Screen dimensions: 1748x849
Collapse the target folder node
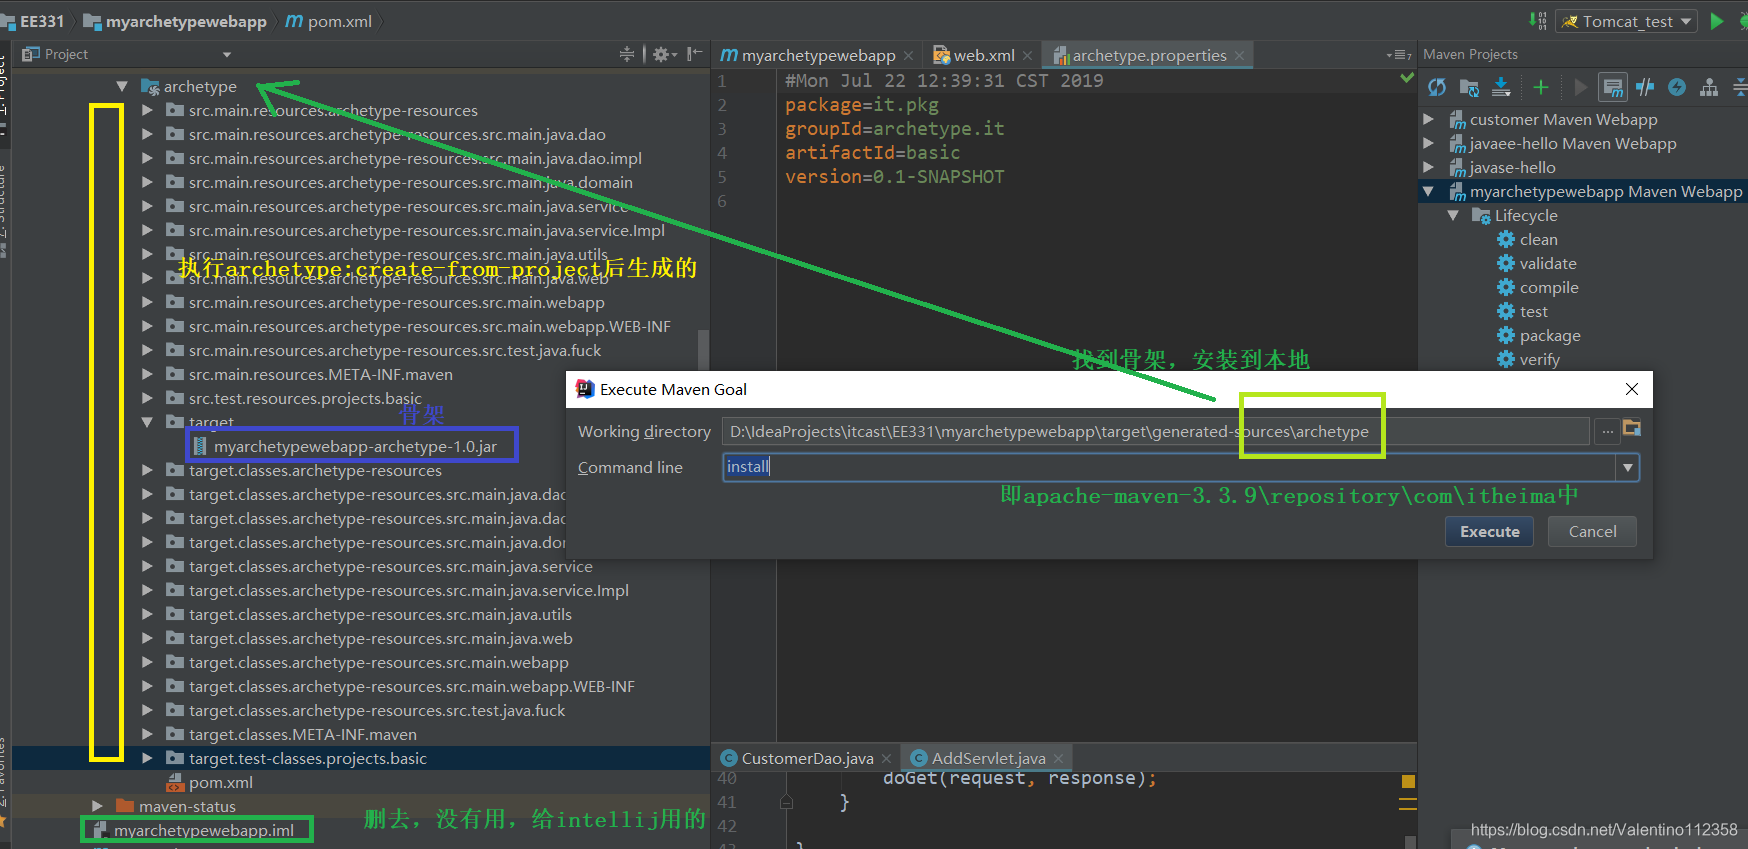click(147, 423)
